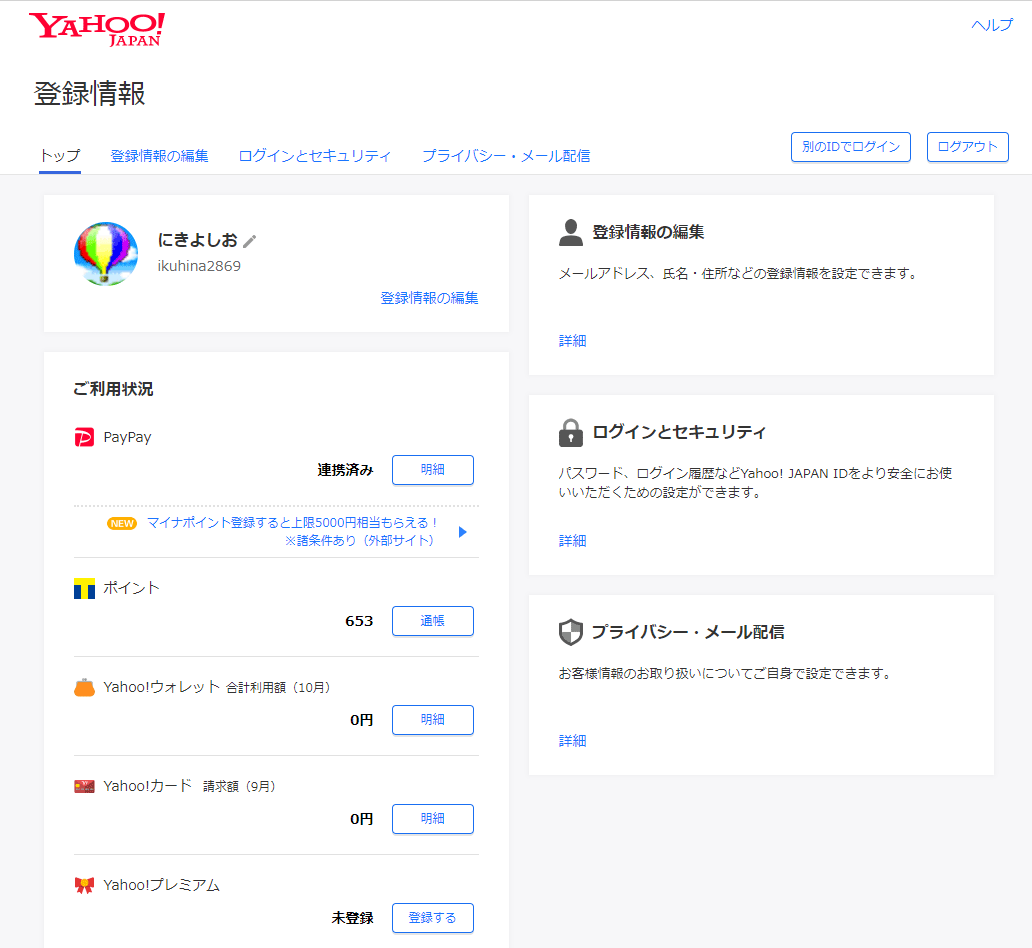Click the padlock icon for ログインとセキュリティ

coord(571,433)
